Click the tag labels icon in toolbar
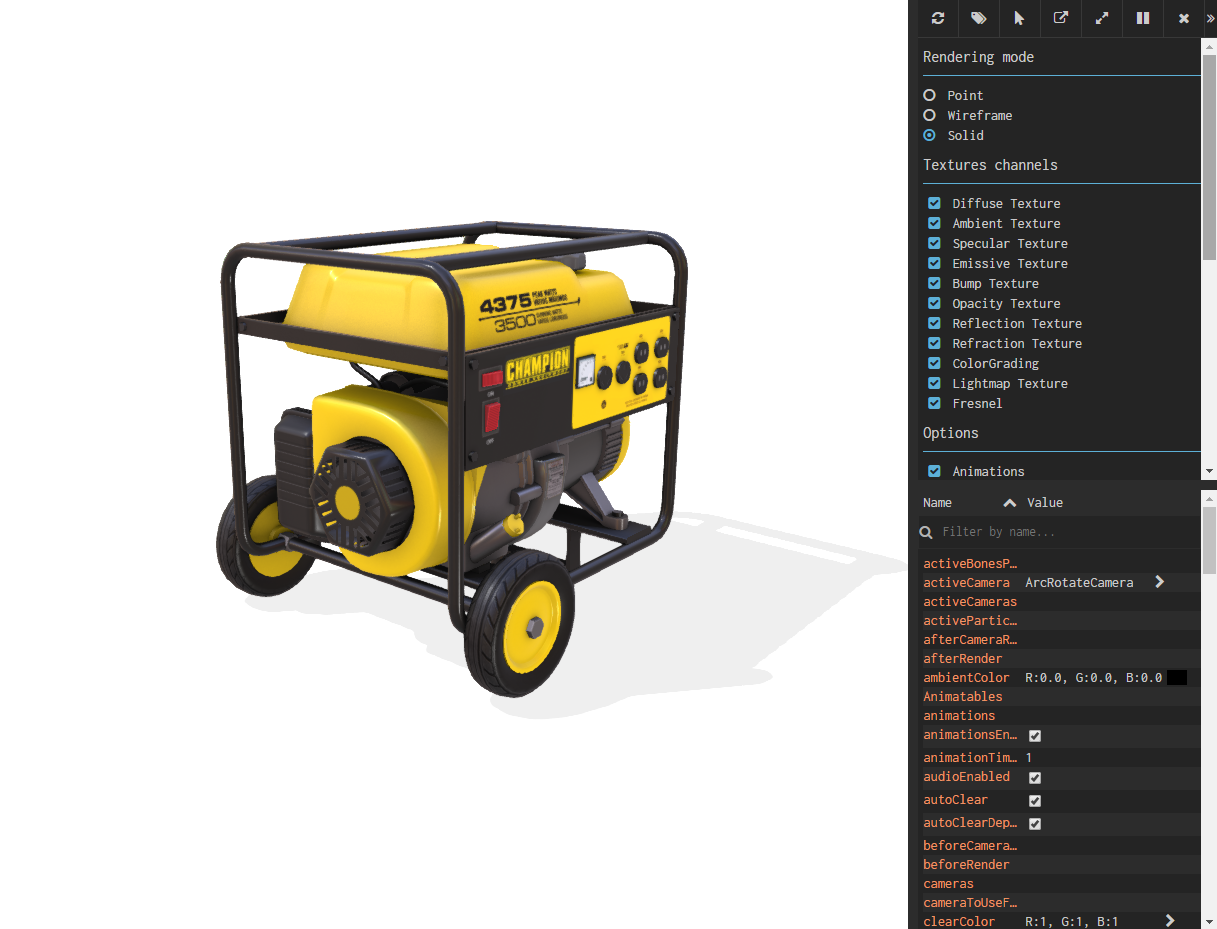Viewport: 1217px width, 929px height. (979, 18)
